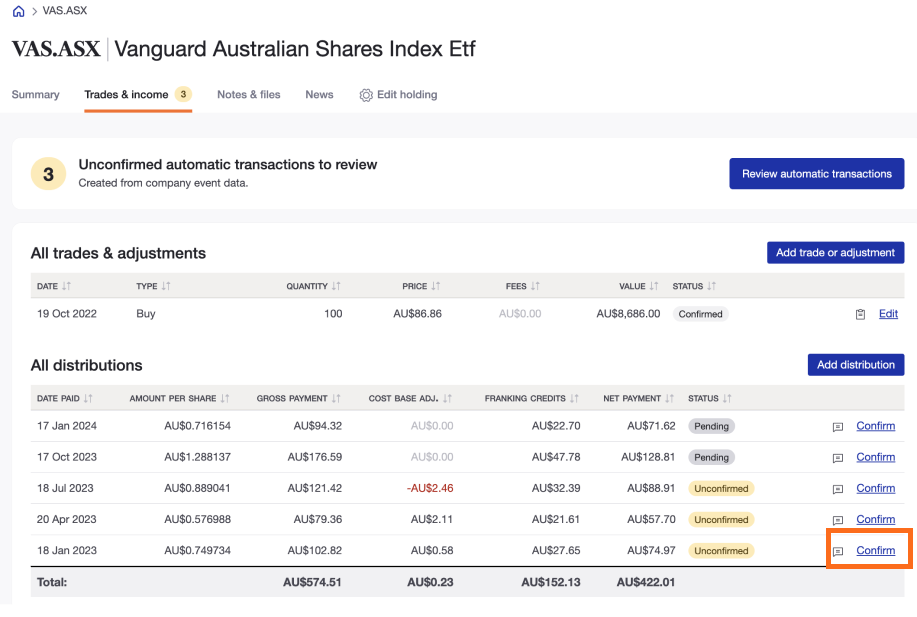Image resolution: width=917 pixels, height=617 pixels.
Task: Select the AU$86.86 price cell
Action: click(417, 314)
